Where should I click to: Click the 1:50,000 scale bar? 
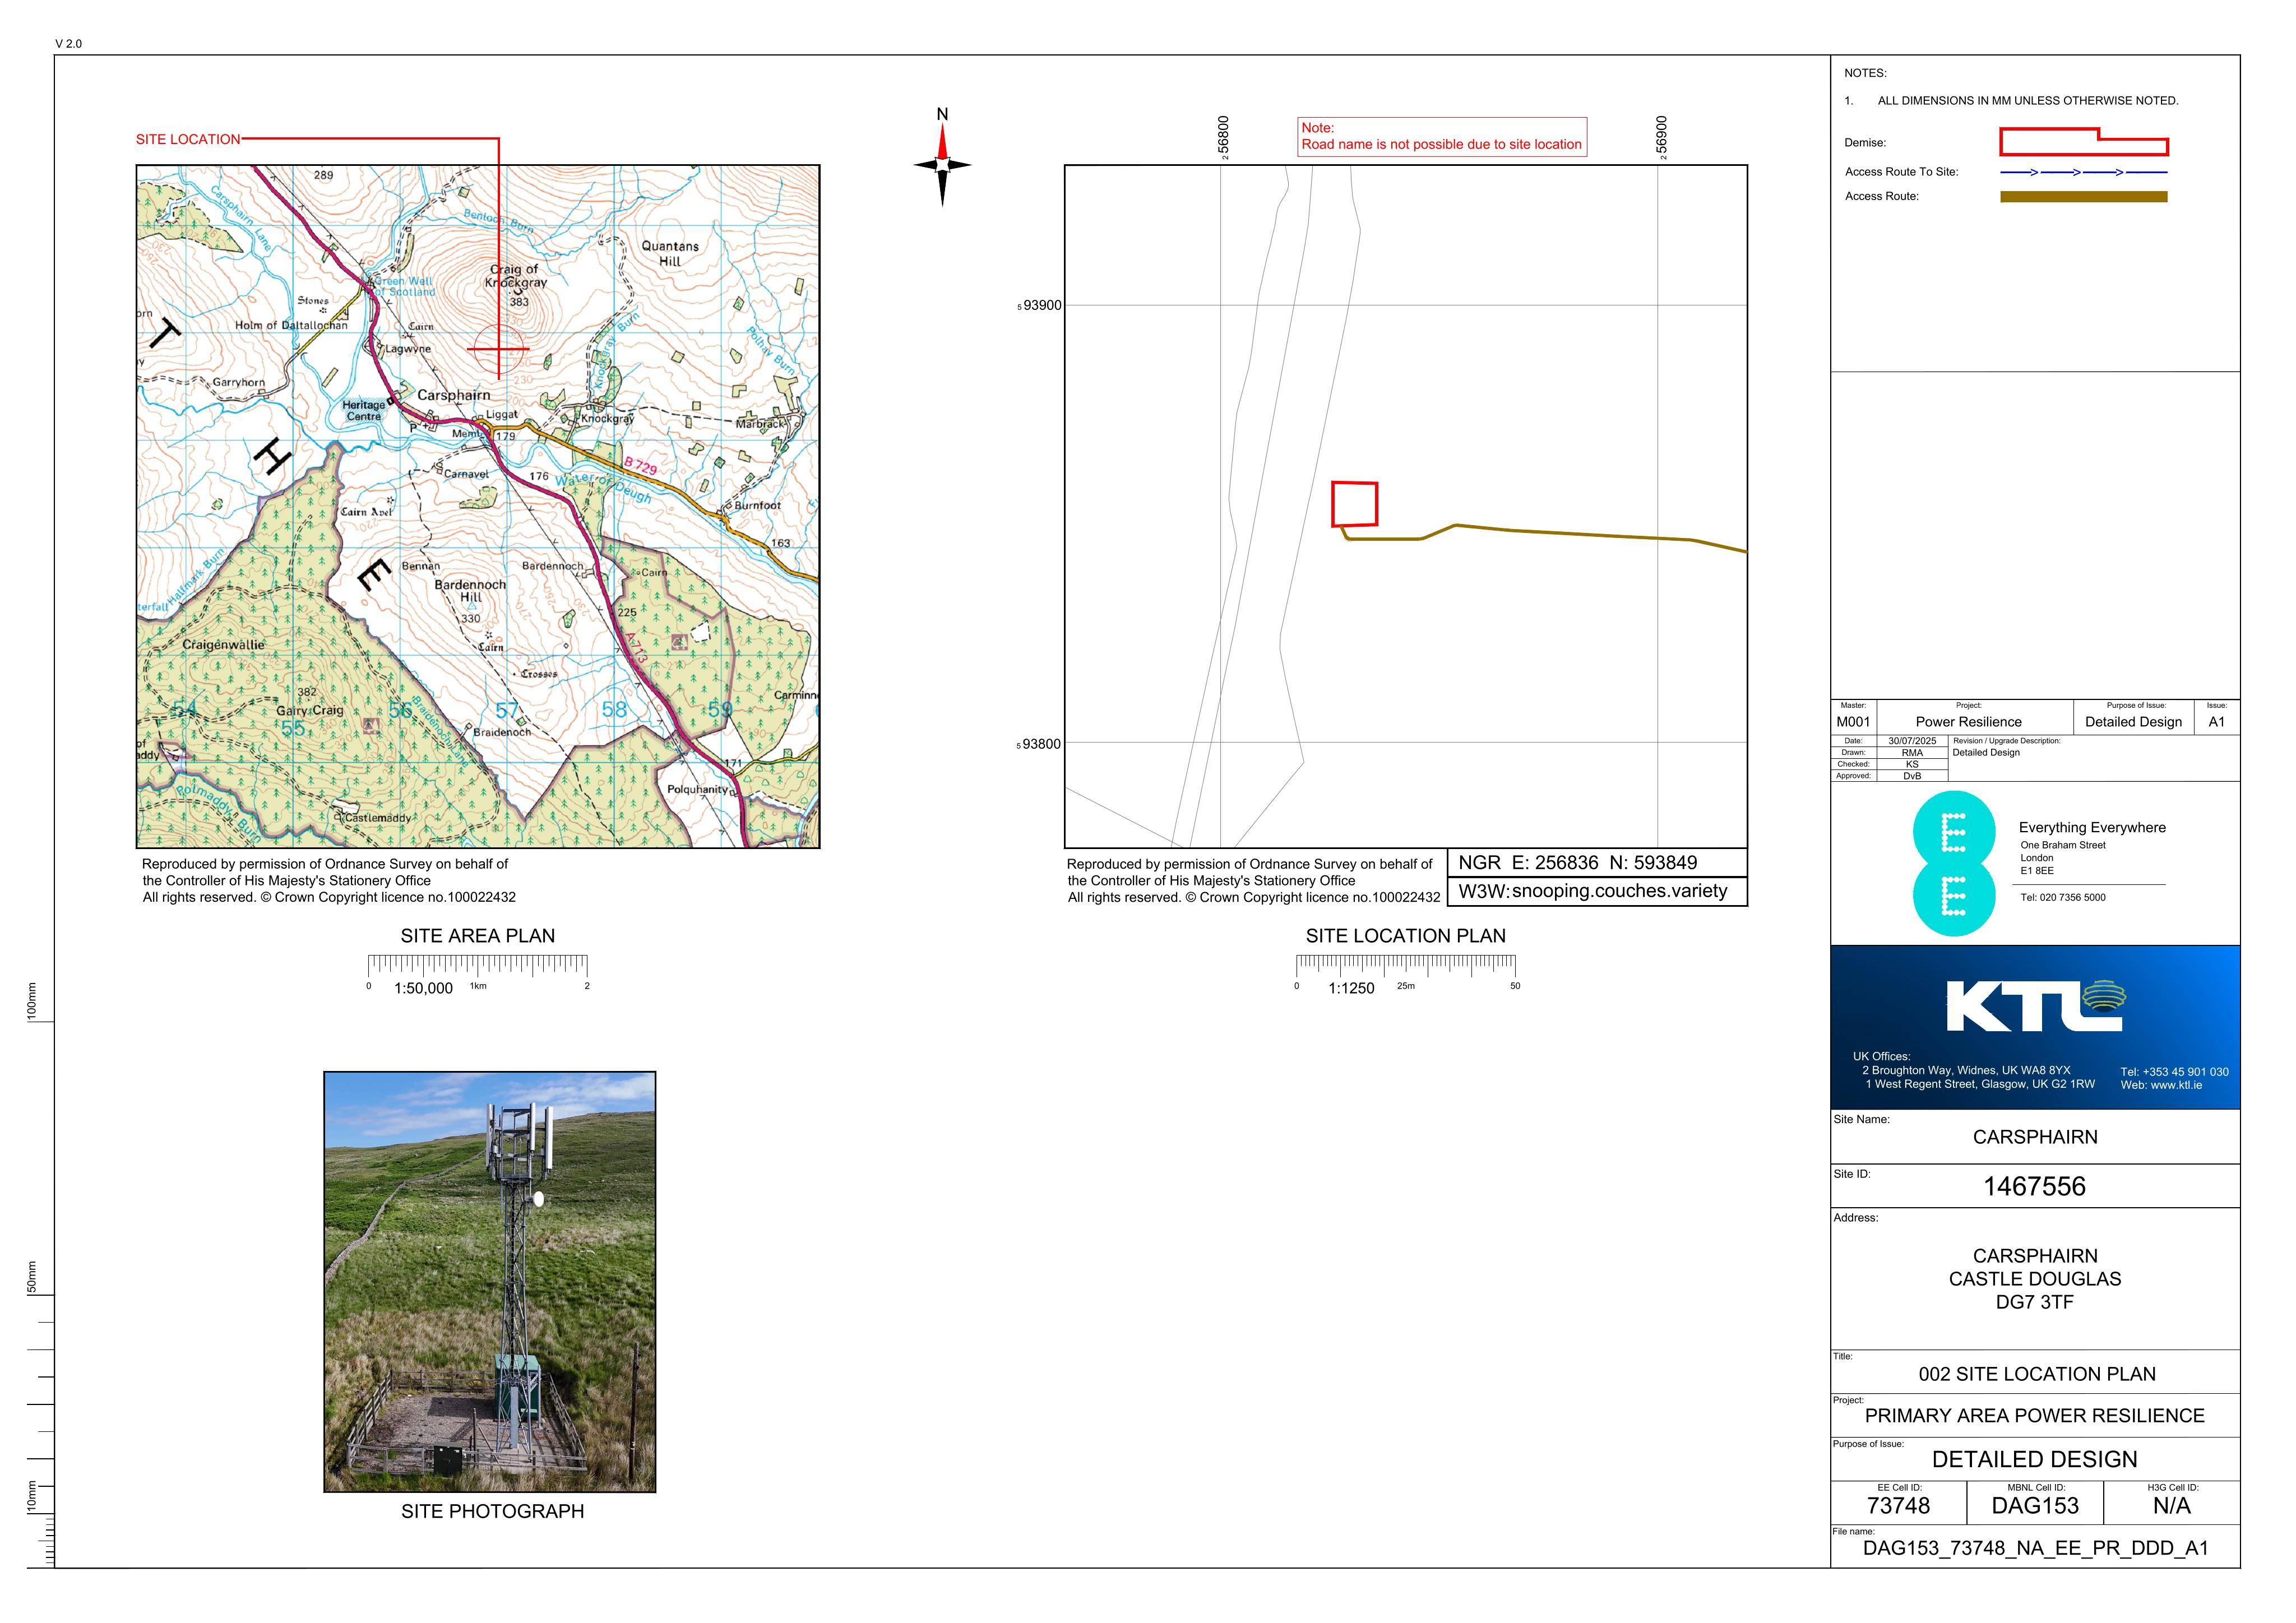(478, 974)
